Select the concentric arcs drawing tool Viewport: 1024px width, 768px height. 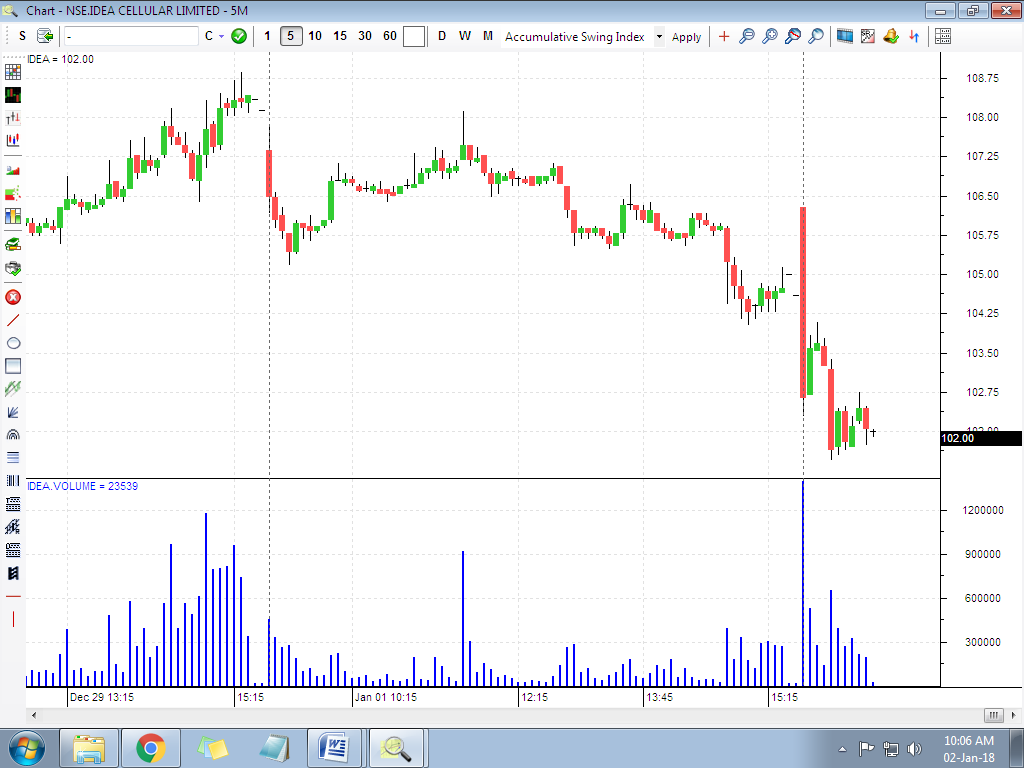[x=12, y=435]
